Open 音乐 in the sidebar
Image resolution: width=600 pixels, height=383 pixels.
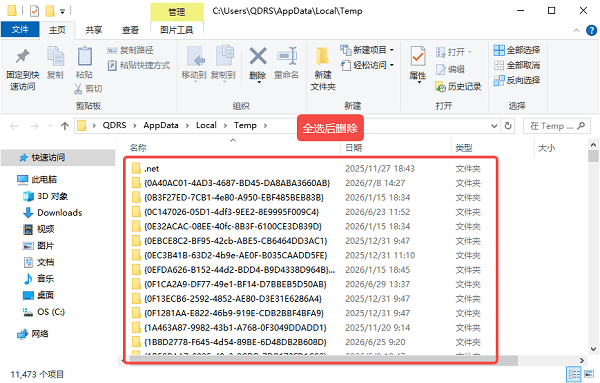point(39,279)
